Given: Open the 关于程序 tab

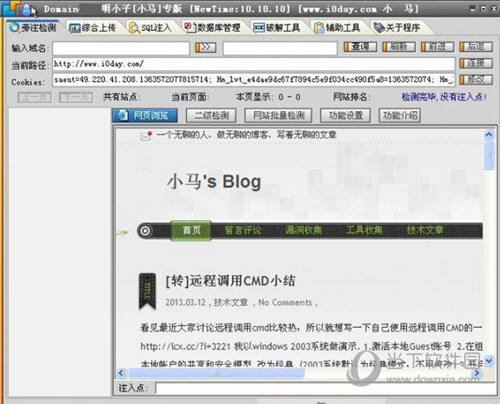Looking at the screenshot, I should pos(397,28).
